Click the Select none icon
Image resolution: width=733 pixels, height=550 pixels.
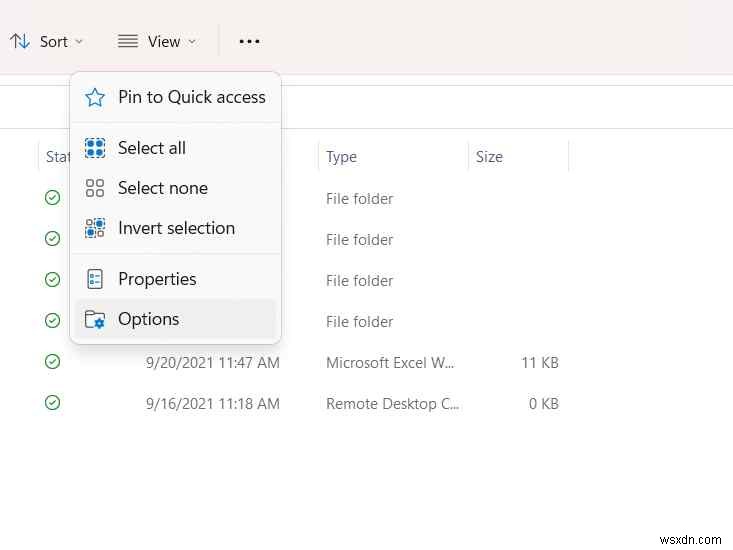click(x=95, y=188)
